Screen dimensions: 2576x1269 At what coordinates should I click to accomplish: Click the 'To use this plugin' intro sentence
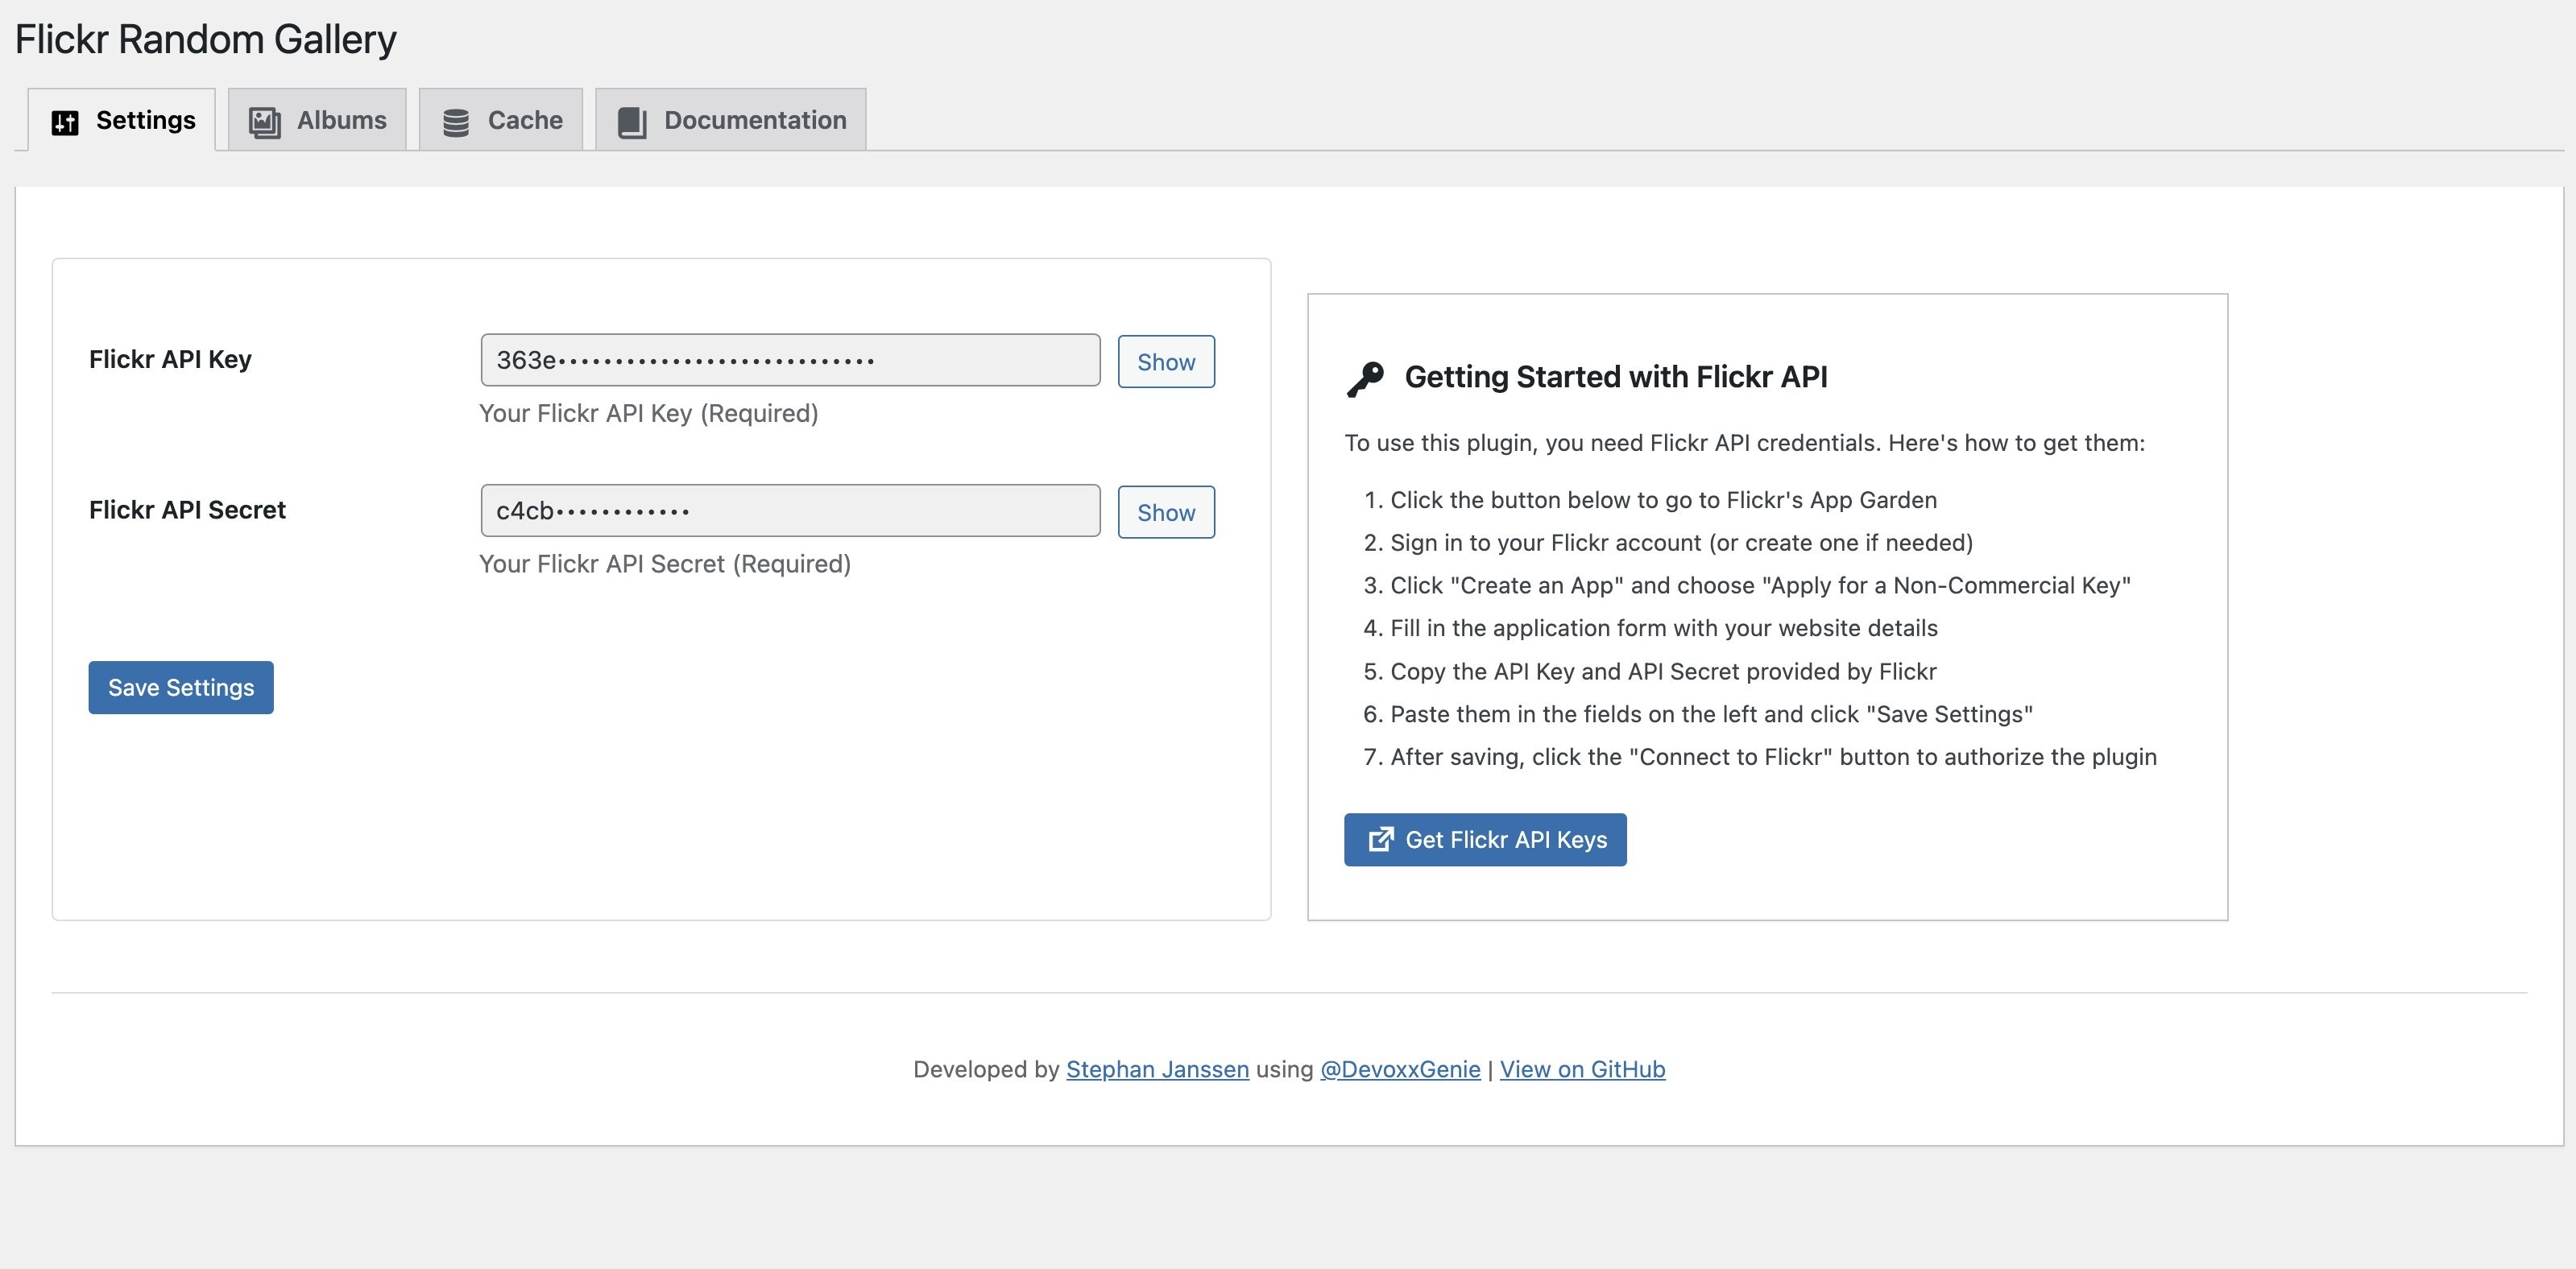(x=1744, y=443)
